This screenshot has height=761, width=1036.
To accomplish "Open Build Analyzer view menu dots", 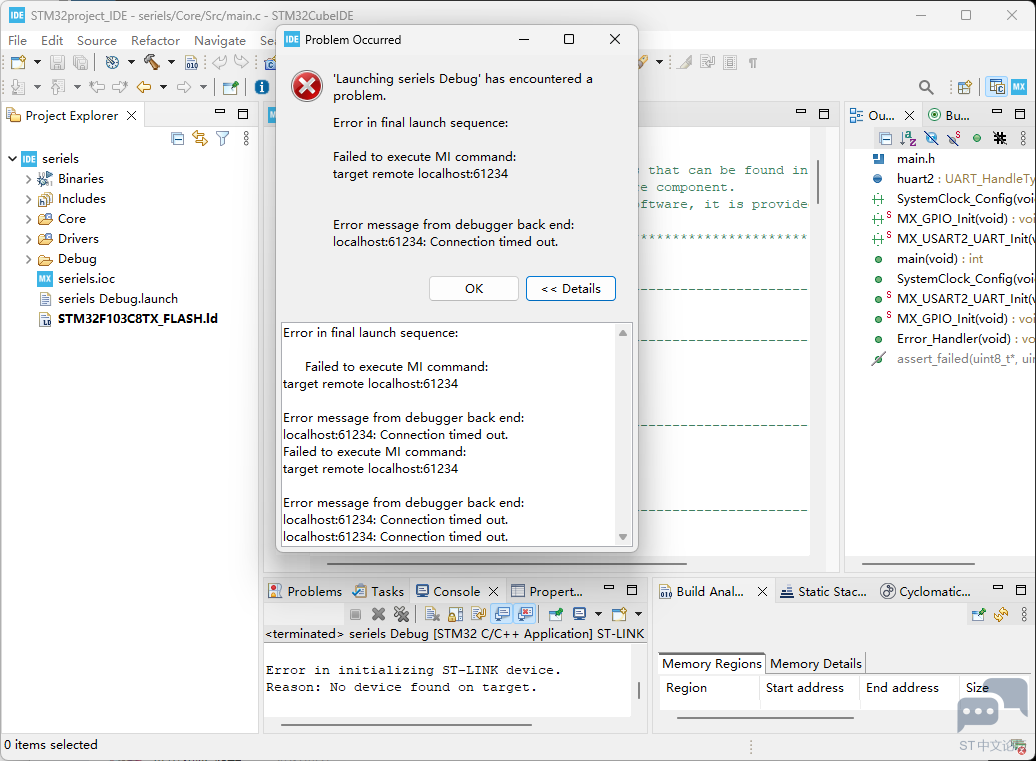I will (x=1023, y=614).
